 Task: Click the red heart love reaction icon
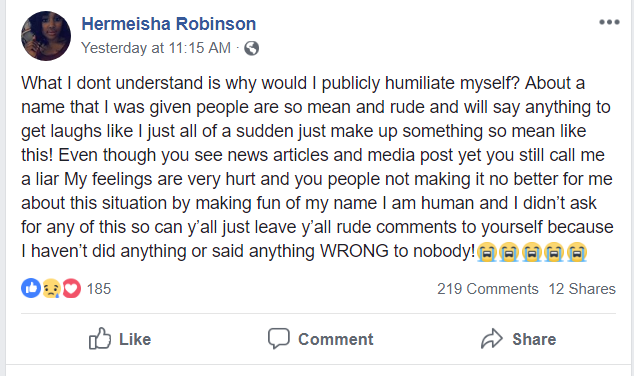(x=72, y=288)
